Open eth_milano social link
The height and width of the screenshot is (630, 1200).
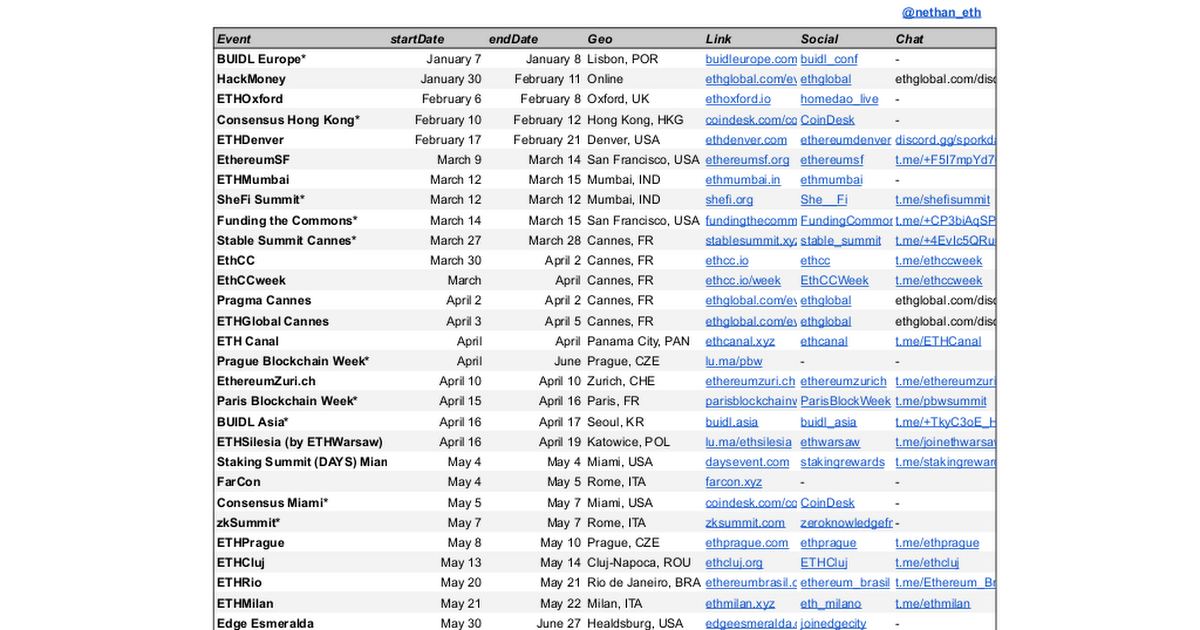830,604
